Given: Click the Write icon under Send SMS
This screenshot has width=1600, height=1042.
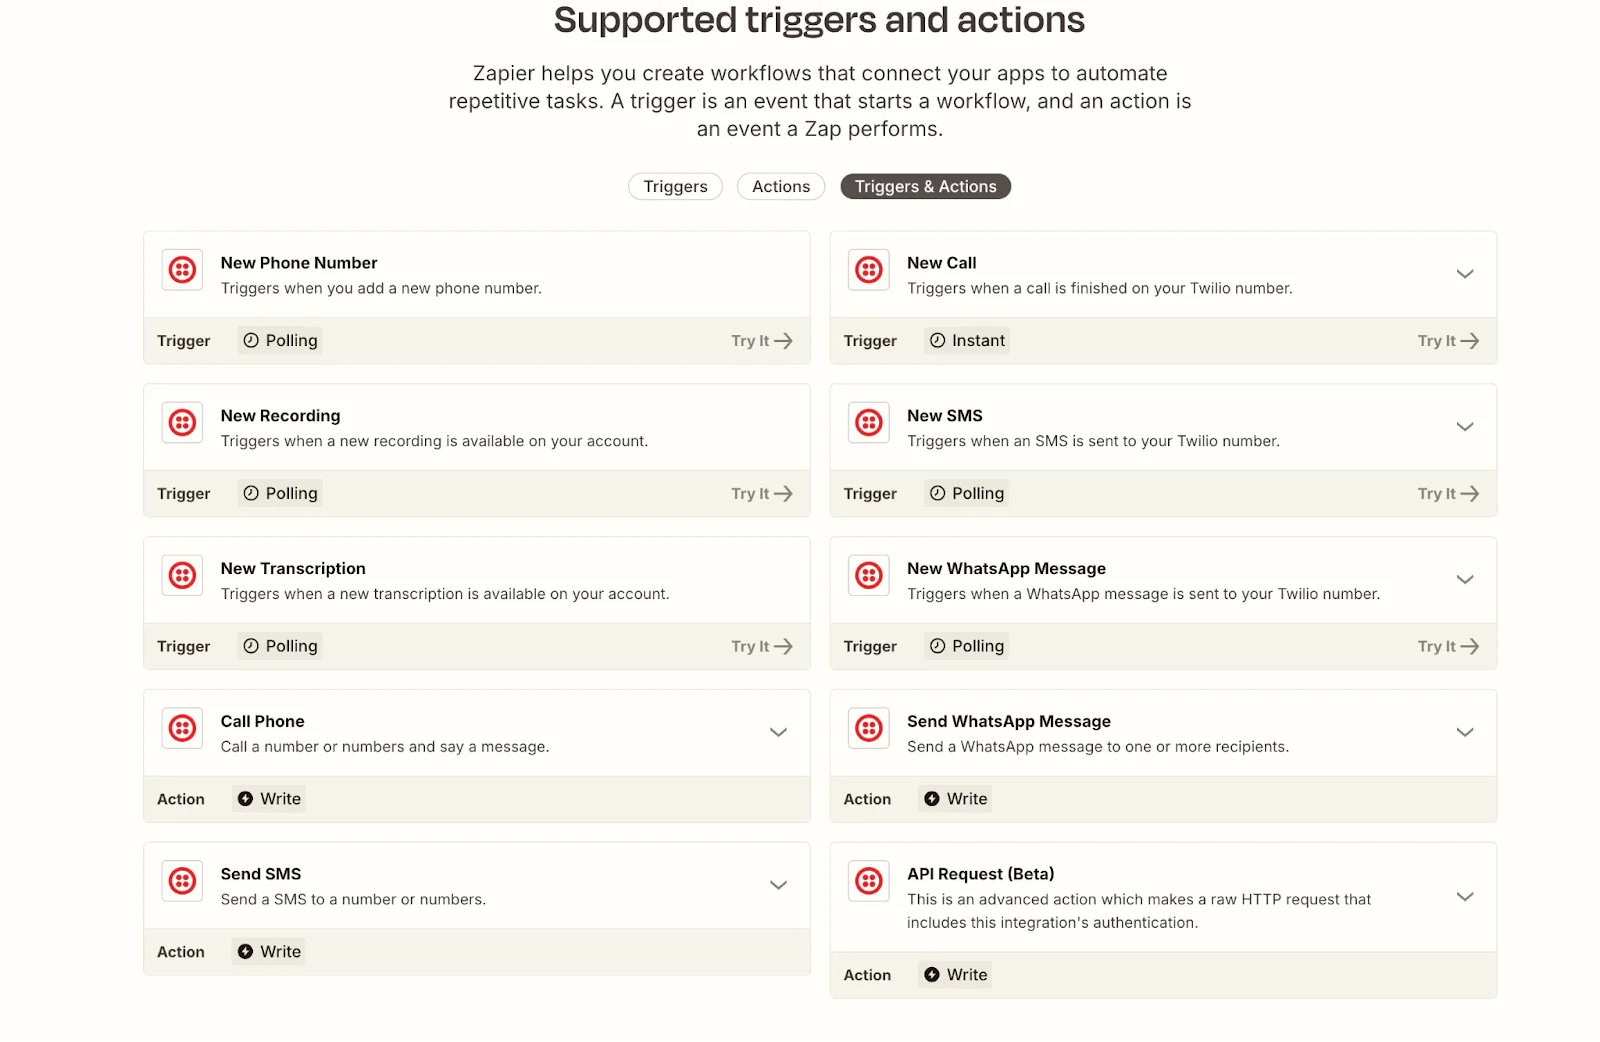Looking at the screenshot, I should (246, 951).
